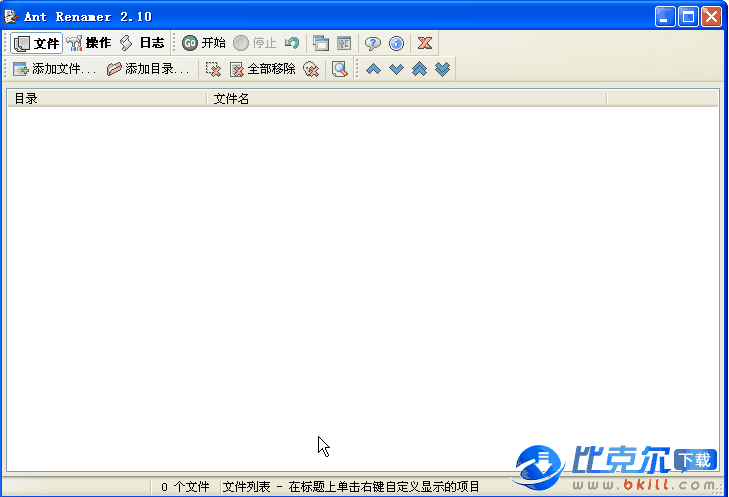Click the undo rename arrow icon
729x497 pixels.
click(292, 43)
